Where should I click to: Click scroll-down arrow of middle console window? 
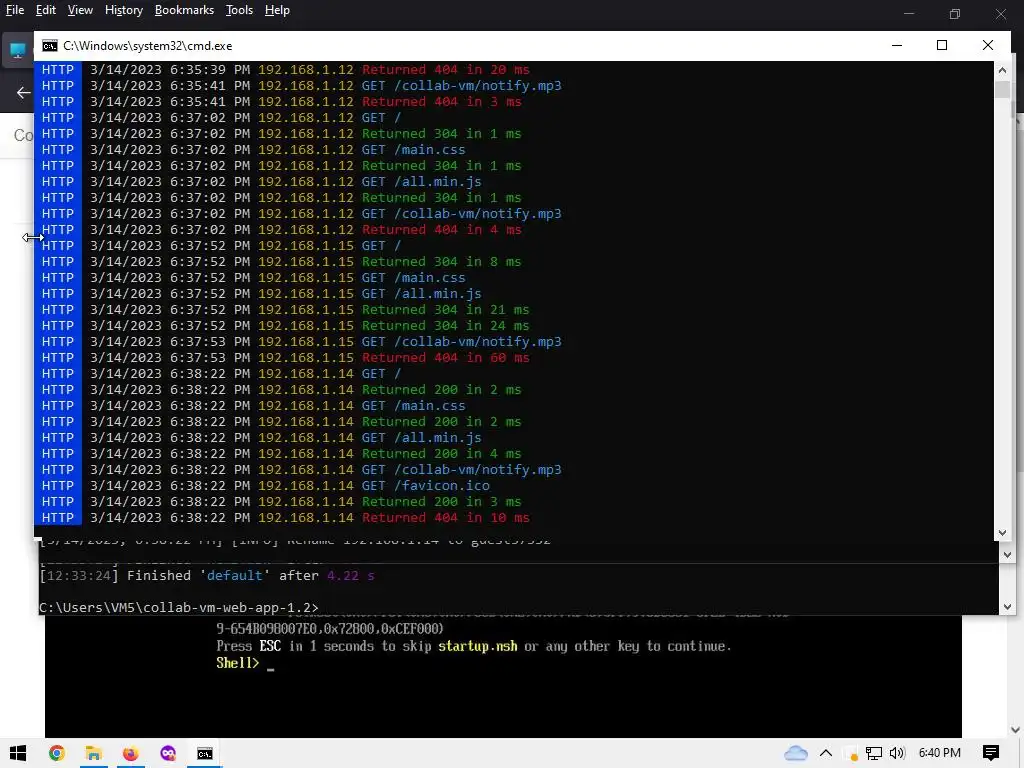(1006, 554)
